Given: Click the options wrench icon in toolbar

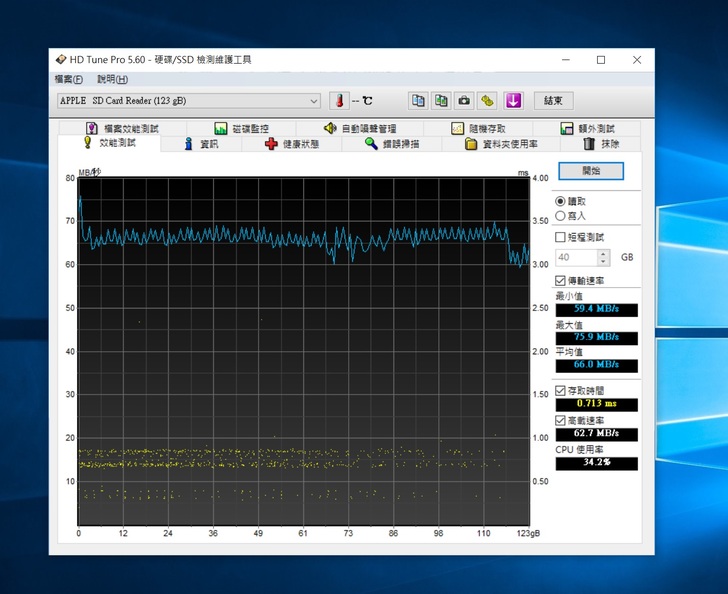Looking at the screenshot, I should (x=487, y=101).
